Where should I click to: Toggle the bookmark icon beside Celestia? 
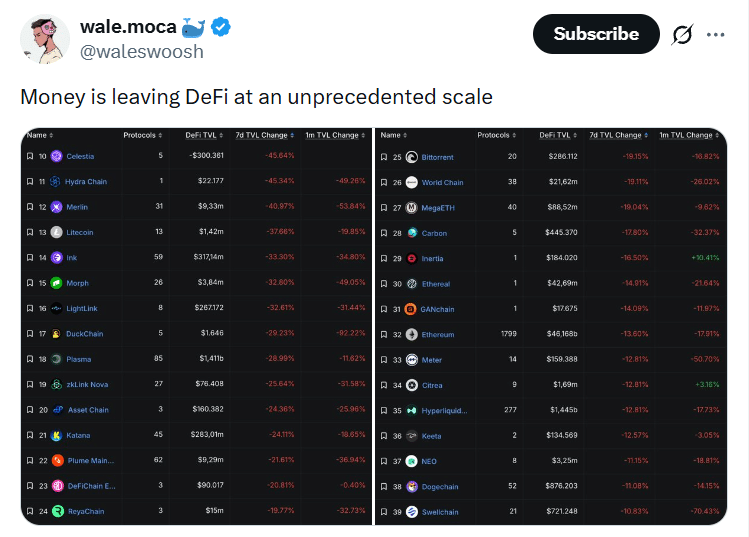[x=29, y=156]
